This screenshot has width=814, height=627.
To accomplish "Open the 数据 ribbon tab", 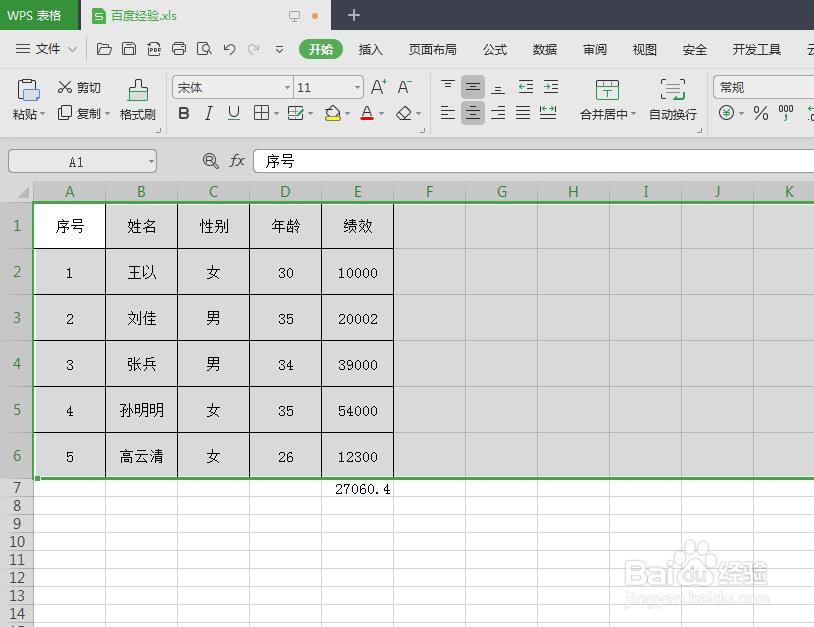I will pos(545,49).
